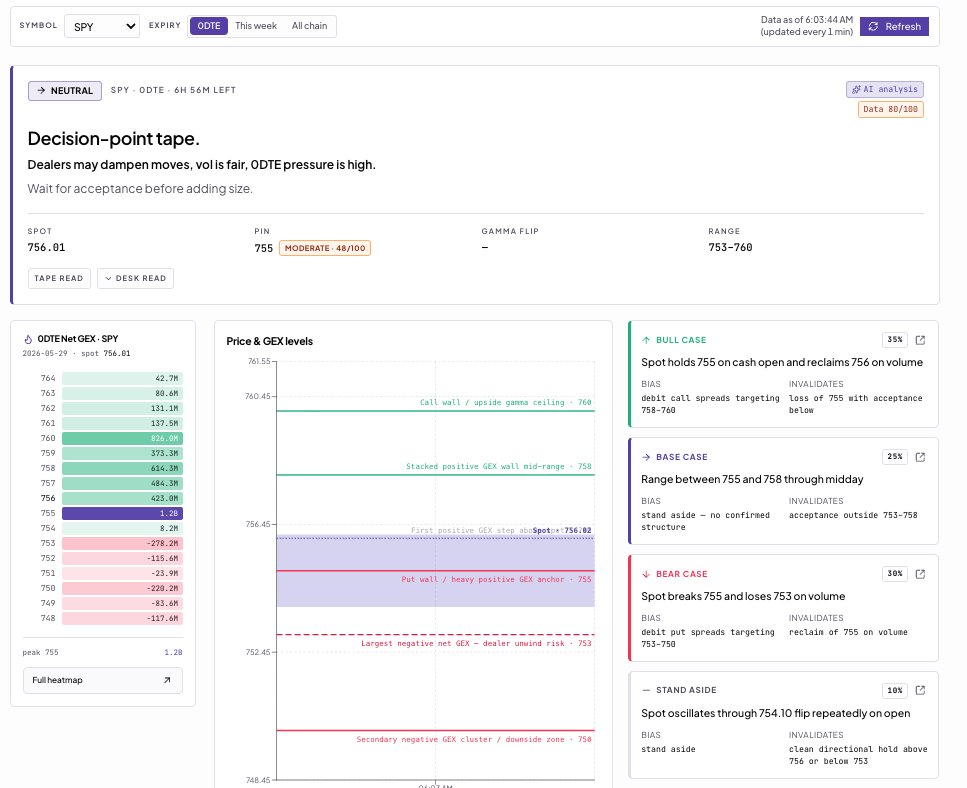Open Base Case external link icon
Image resolution: width=967 pixels, height=788 pixels.
(x=920, y=457)
